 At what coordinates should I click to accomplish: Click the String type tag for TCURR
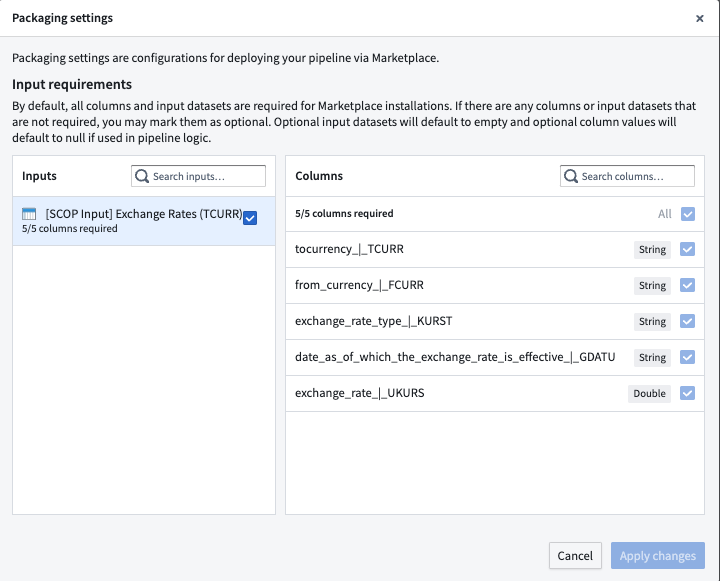652,249
